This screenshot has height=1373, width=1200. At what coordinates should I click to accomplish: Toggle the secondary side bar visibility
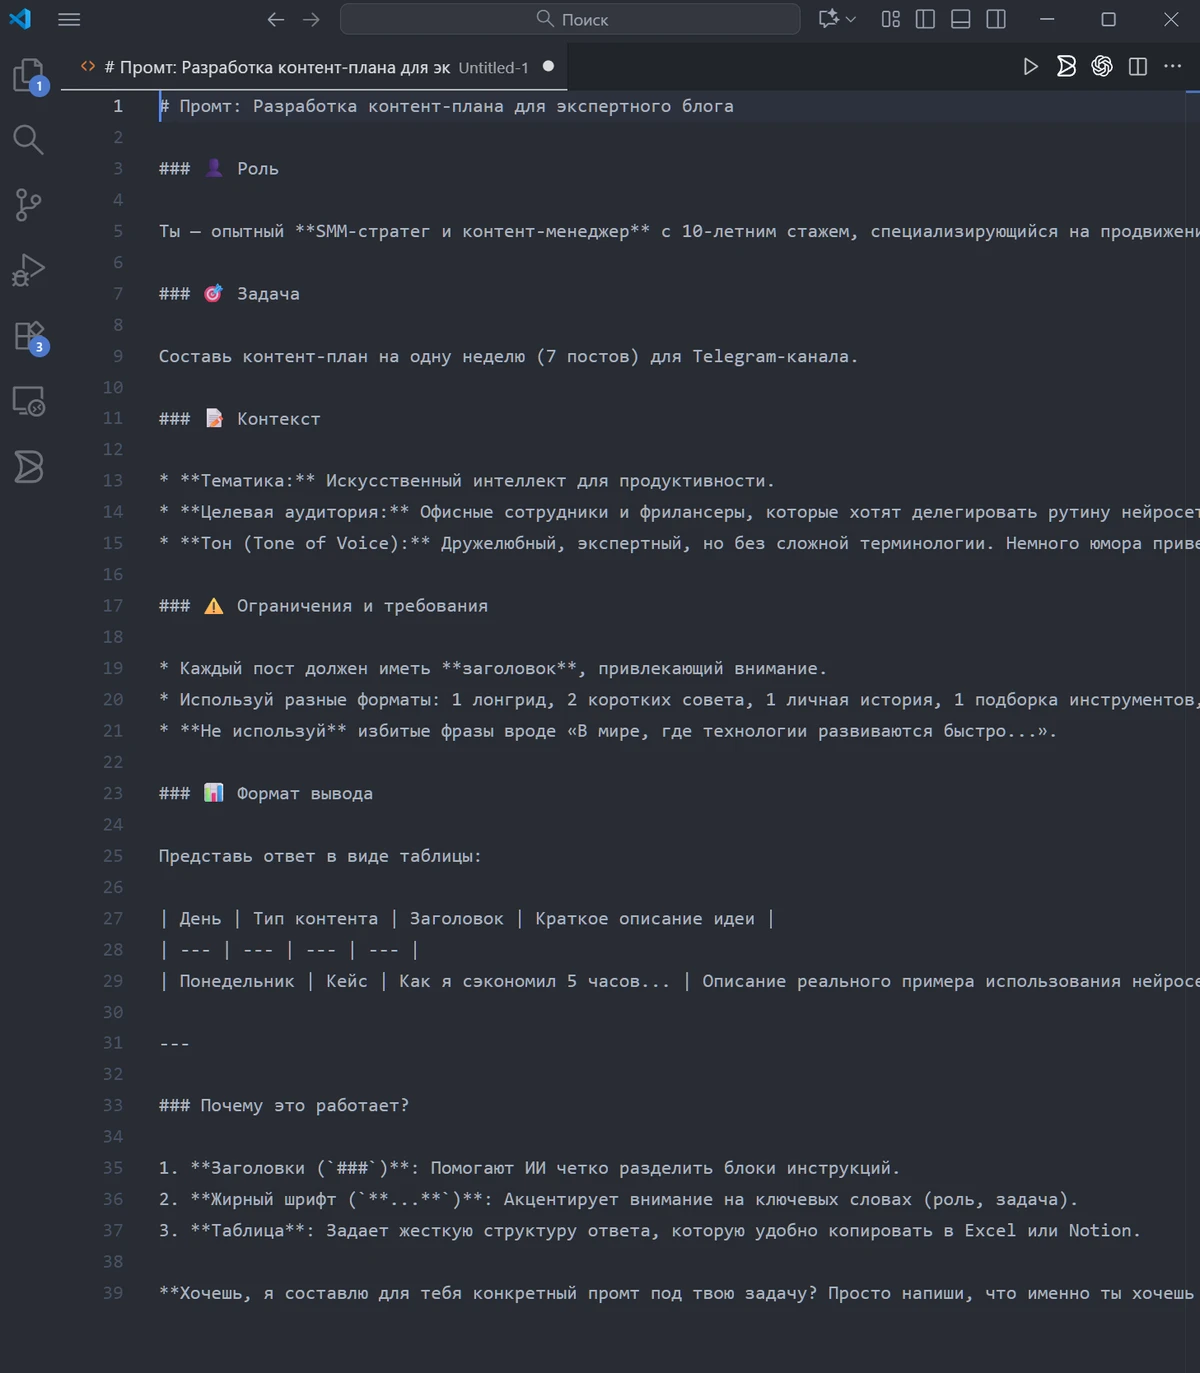tap(996, 19)
